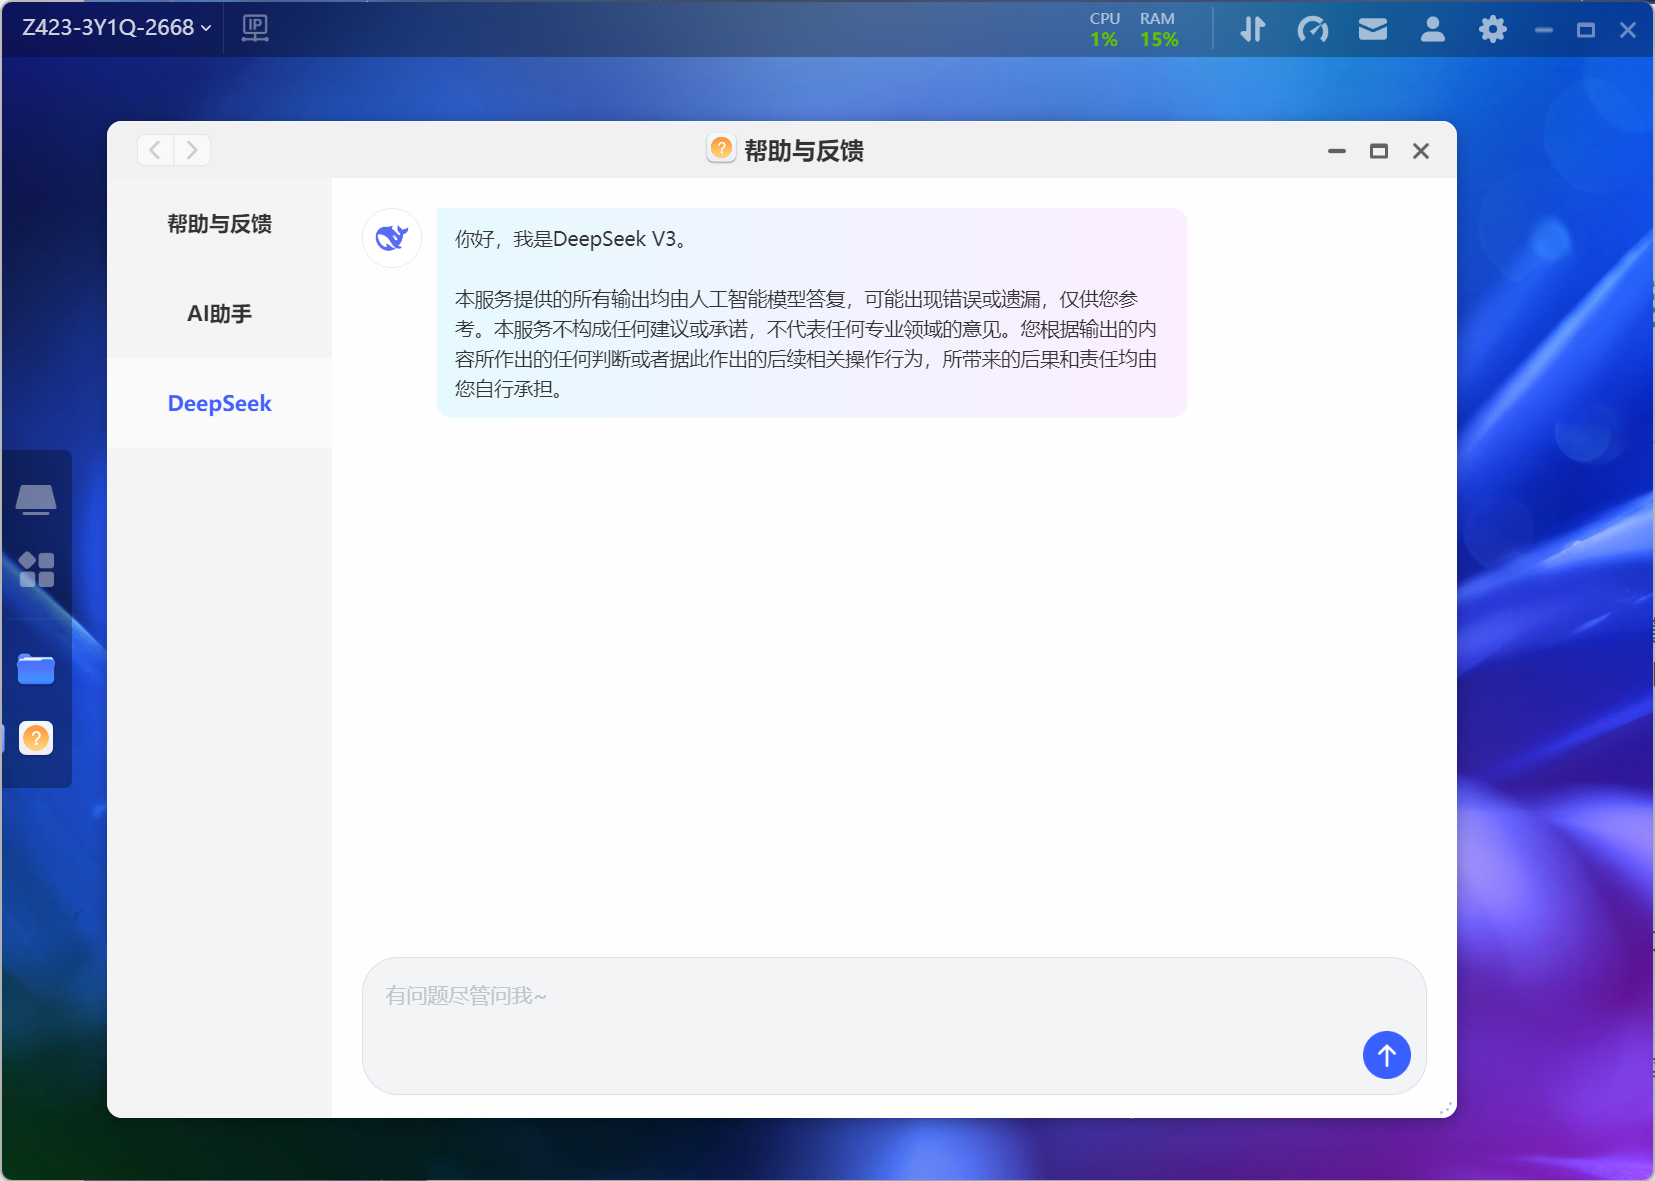Image resolution: width=1655 pixels, height=1181 pixels.
Task: Open the laptop device icon in the dock
Action: pos(36,499)
